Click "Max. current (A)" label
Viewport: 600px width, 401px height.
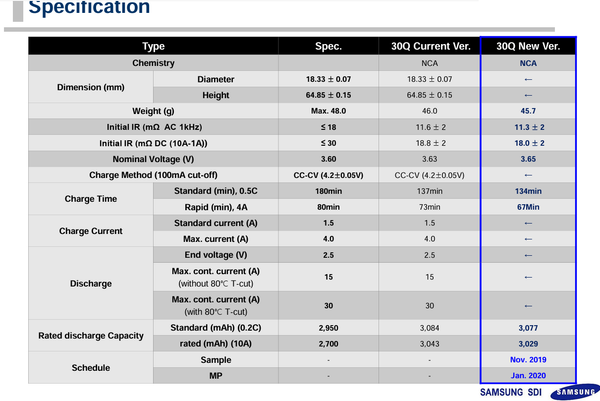pyautogui.click(x=216, y=239)
